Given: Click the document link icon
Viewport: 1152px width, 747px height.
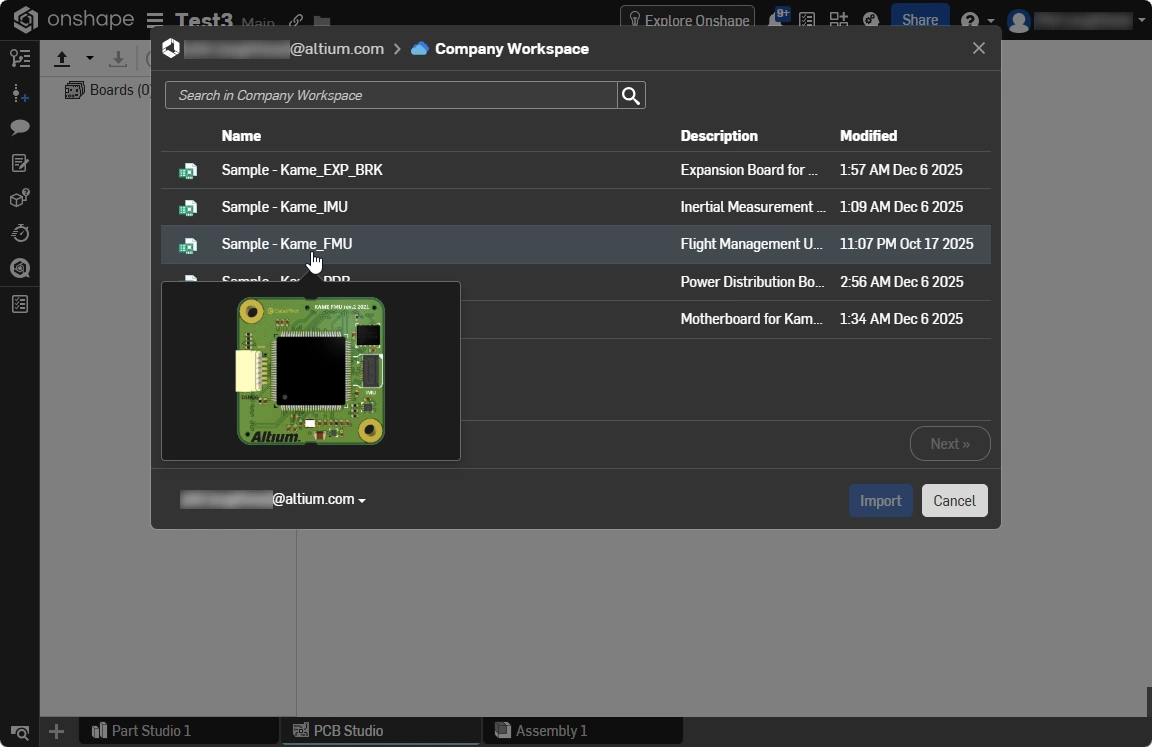Looking at the screenshot, I should click(296, 21).
